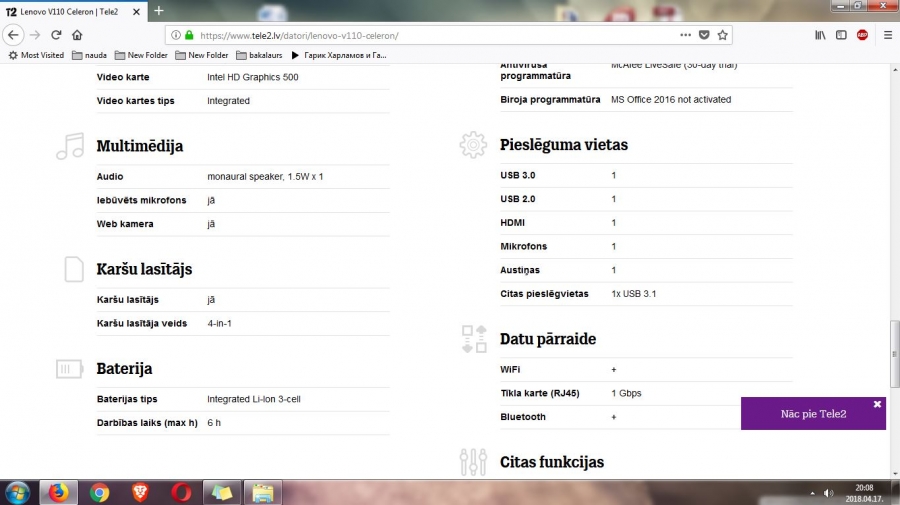This screenshot has height=505, width=900.
Task: Click the Citas funkcijas sliders icon
Action: pyautogui.click(x=473, y=462)
